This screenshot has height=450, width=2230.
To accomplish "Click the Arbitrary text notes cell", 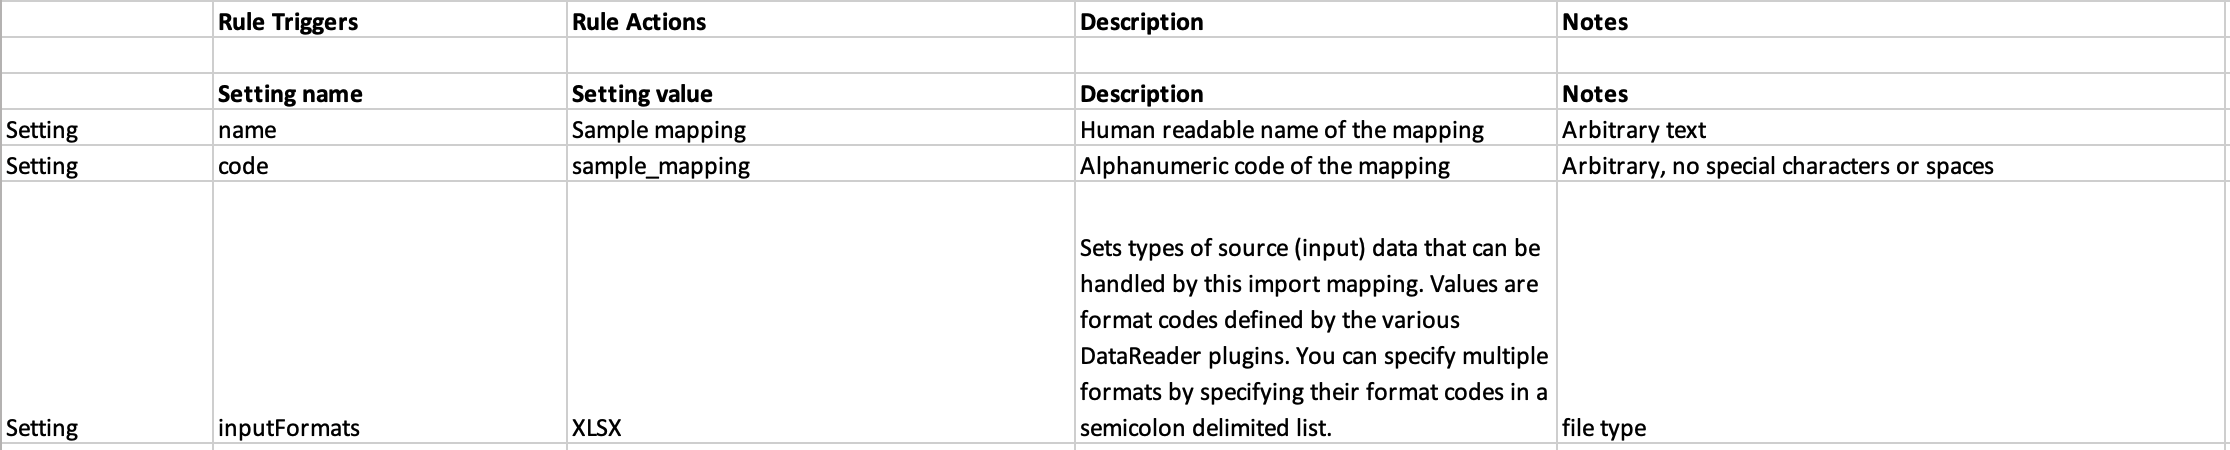I will [1892, 128].
